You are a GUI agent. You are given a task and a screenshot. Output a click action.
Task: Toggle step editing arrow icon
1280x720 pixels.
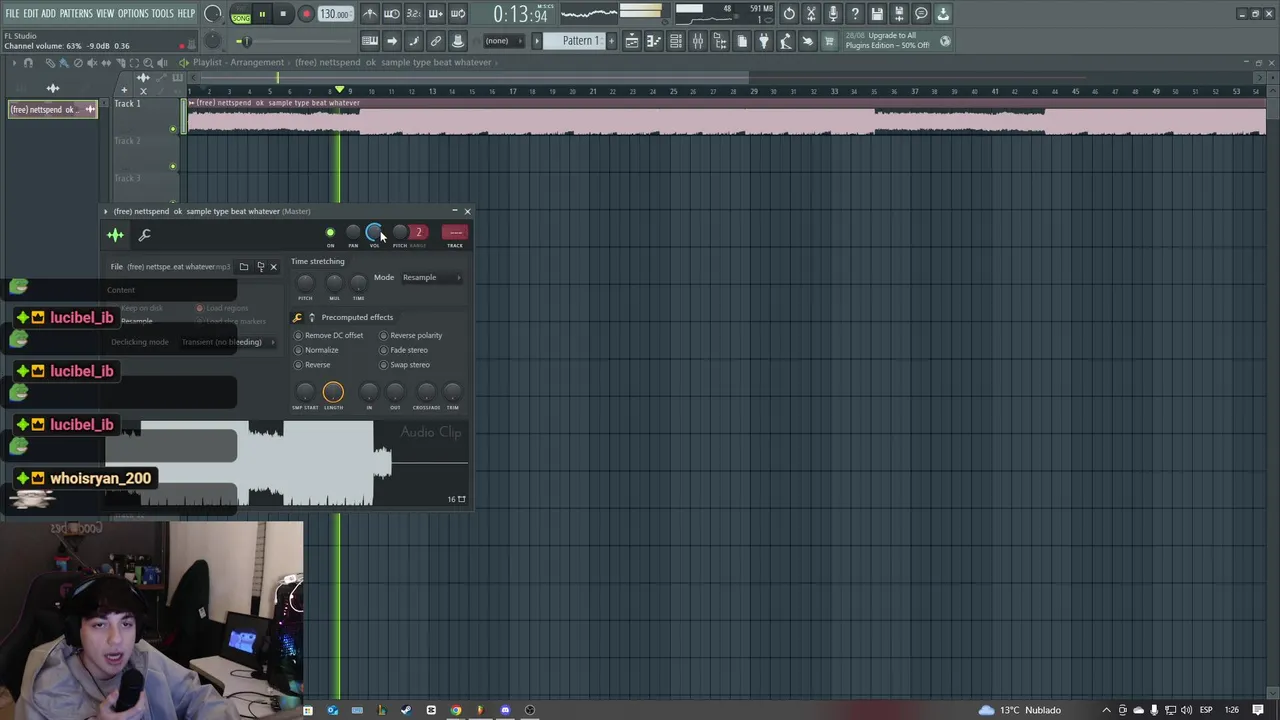point(392,41)
